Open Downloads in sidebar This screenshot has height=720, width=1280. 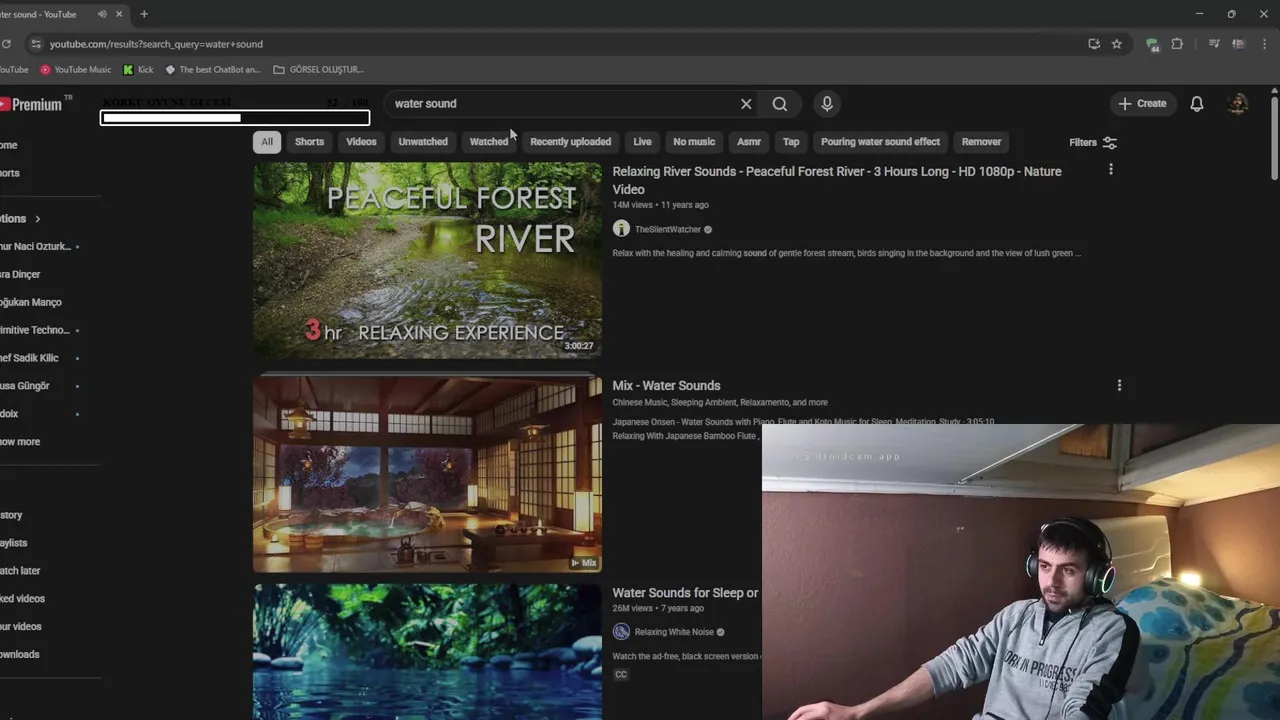tap(20, 655)
